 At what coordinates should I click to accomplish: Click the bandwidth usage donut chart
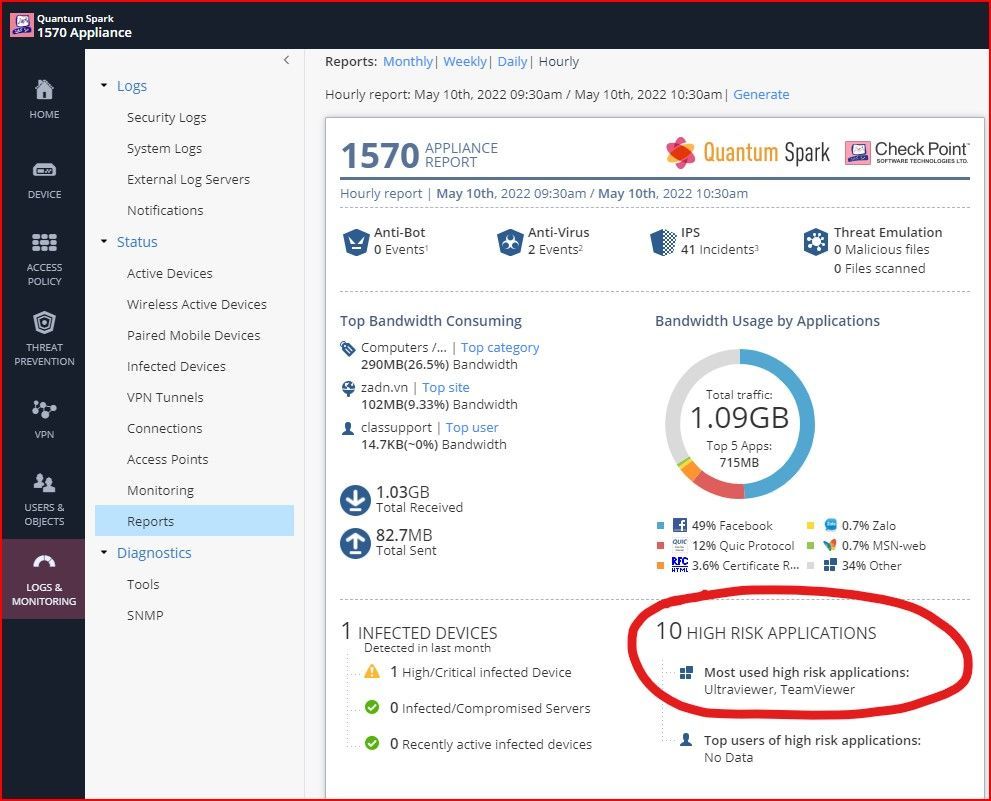point(739,424)
